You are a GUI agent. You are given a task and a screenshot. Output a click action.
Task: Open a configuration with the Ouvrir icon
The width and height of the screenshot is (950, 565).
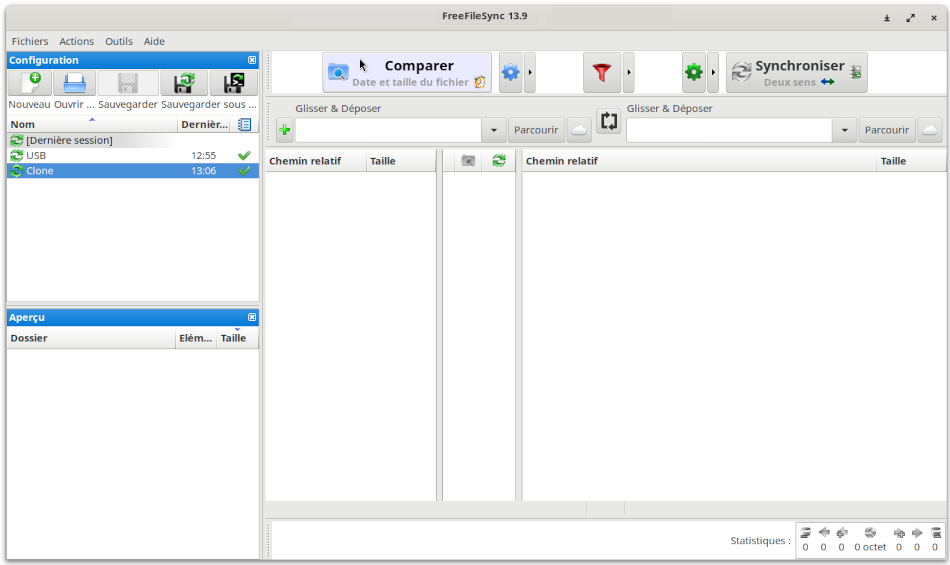point(75,83)
